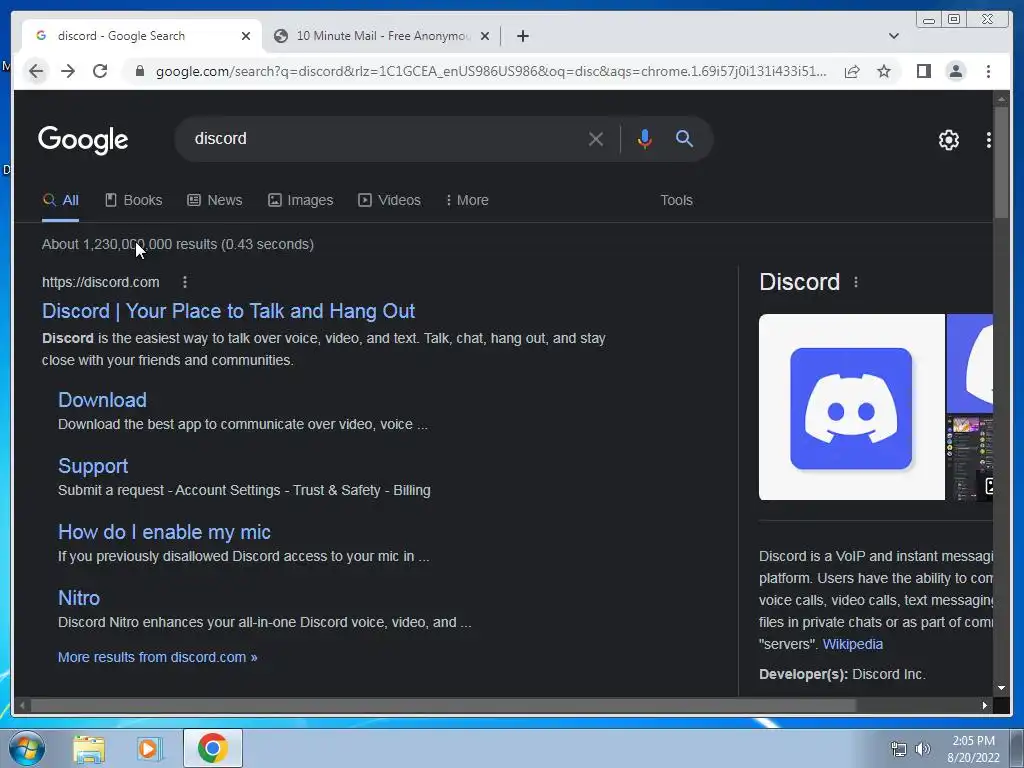Expand the tab search dropdown arrow
Image resolution: width=1024 pixels, height=768 pixels.
pos(893,36)
